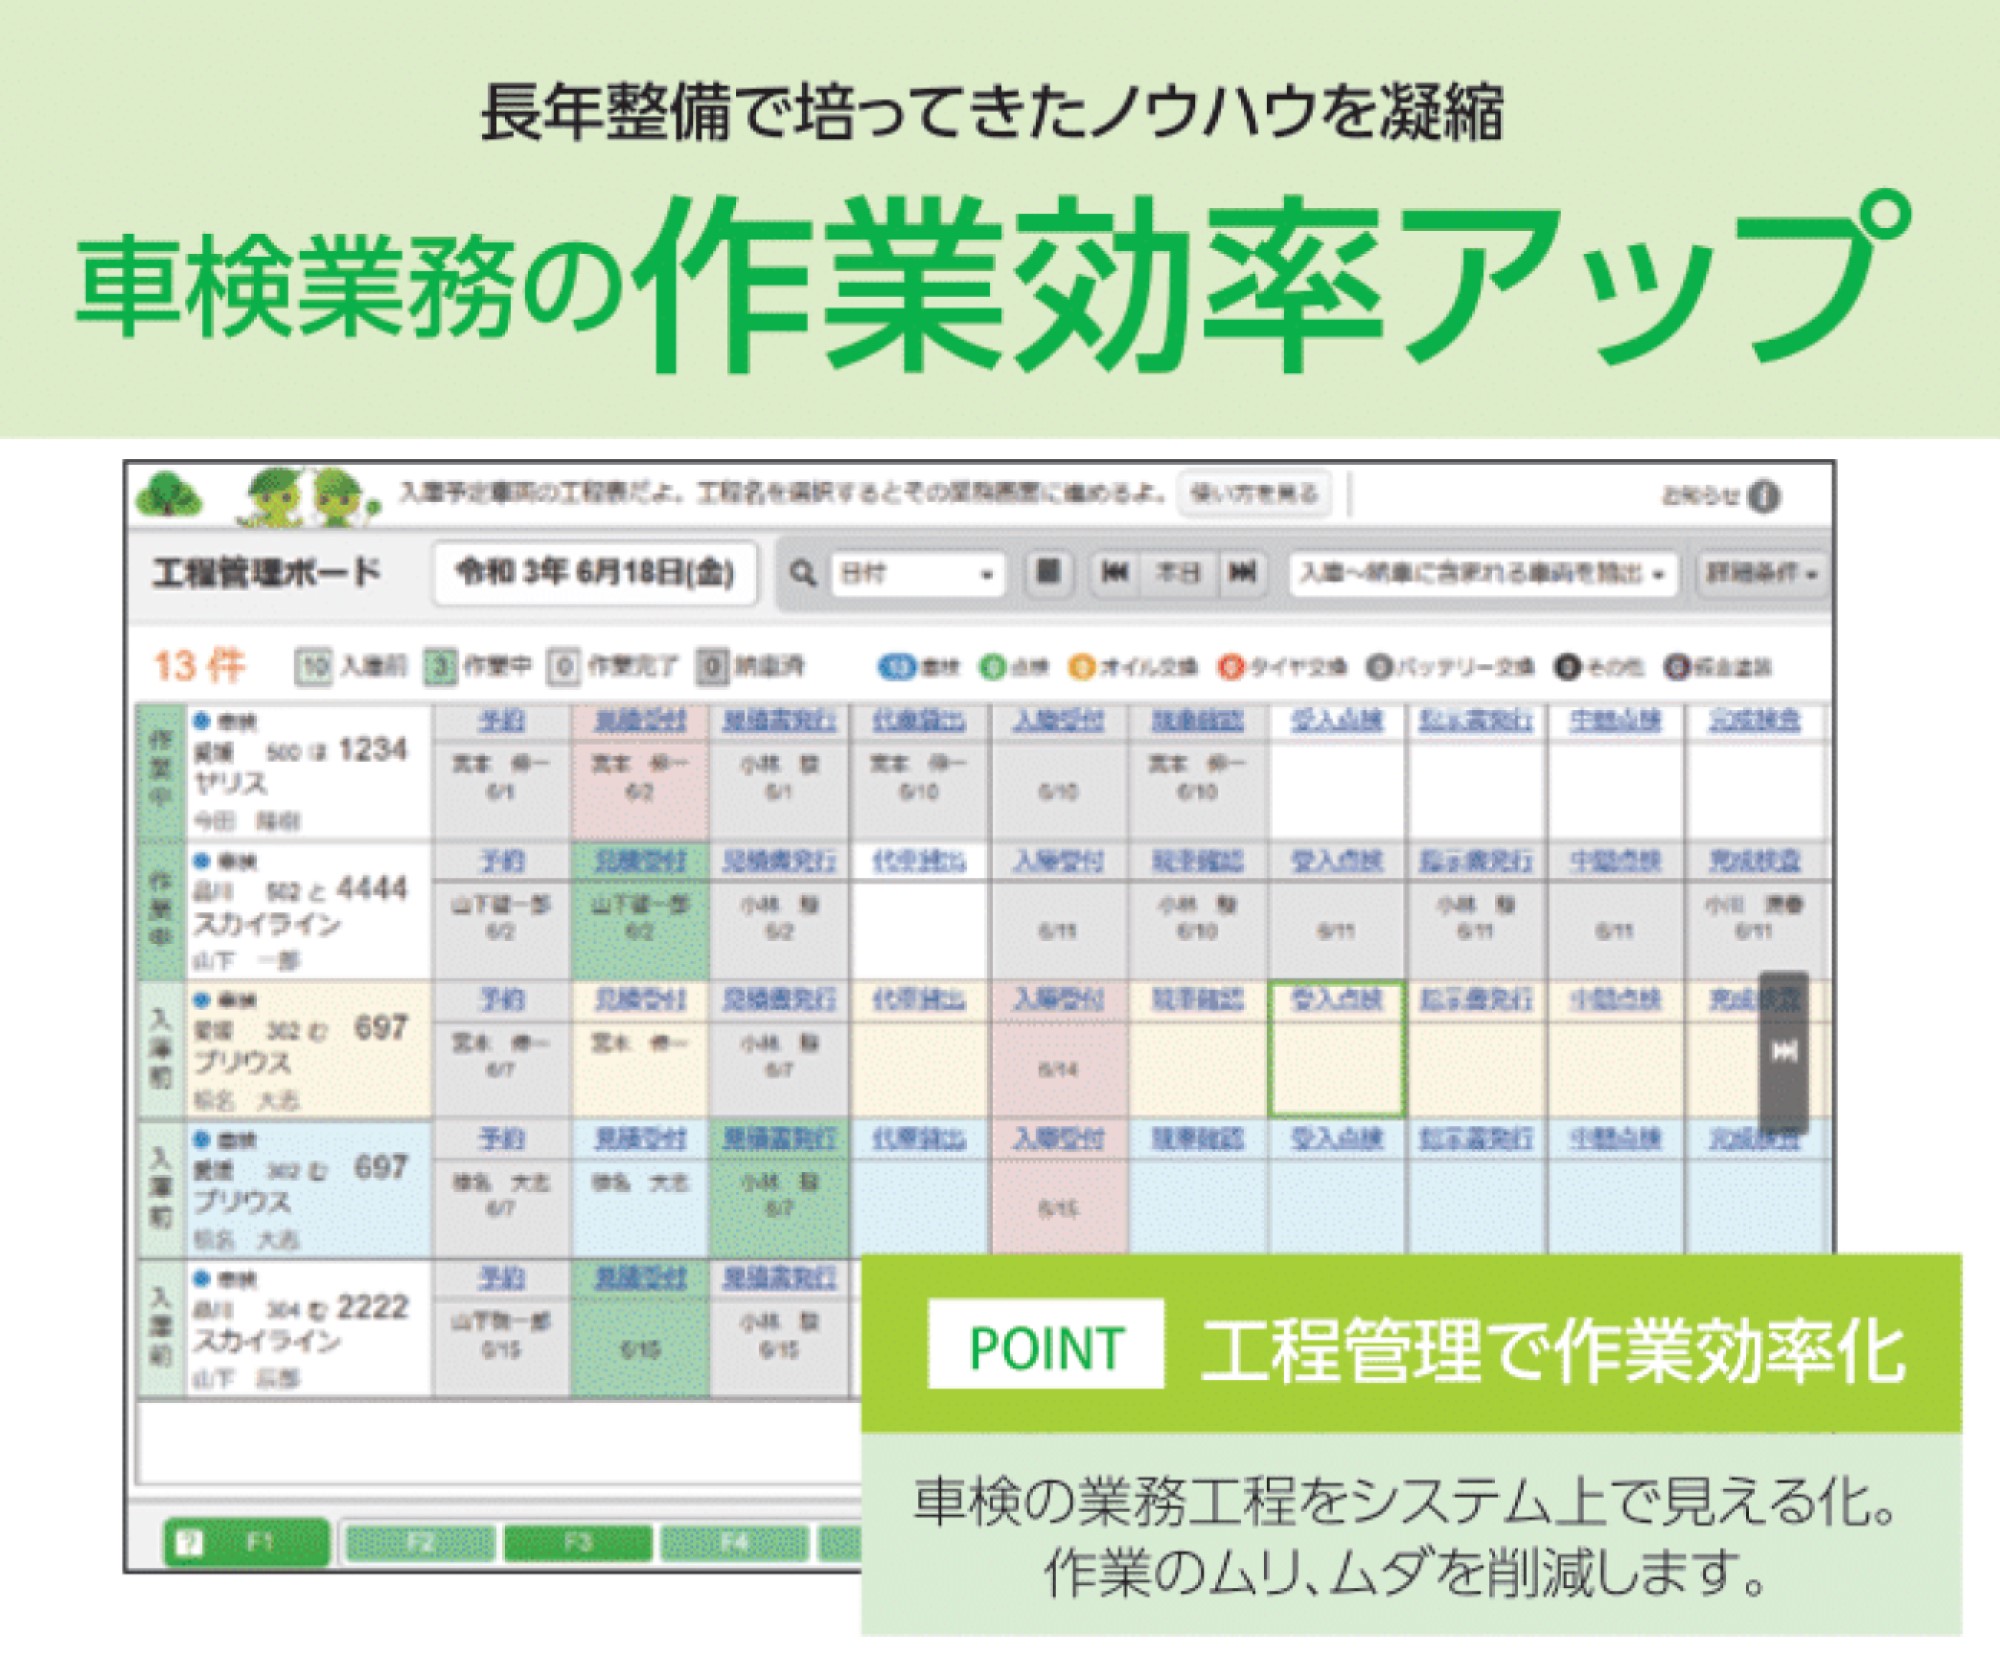This screenshot has width=2000, height=1654.
Task: Open the 日付 search dropdown
Action: [x=917, y=574]
